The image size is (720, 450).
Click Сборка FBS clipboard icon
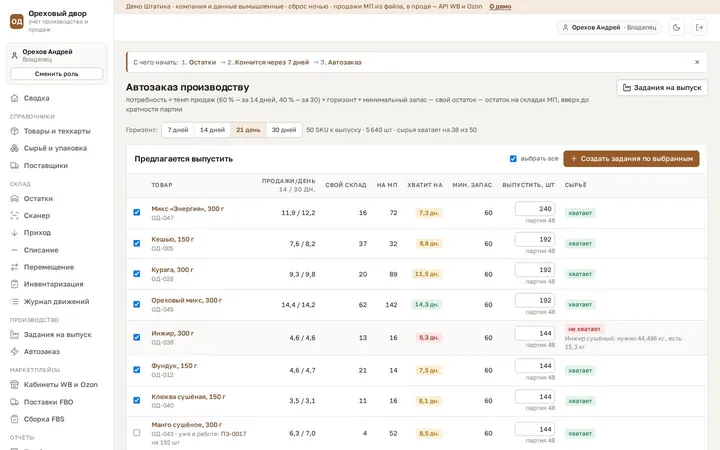pos(15,419)
